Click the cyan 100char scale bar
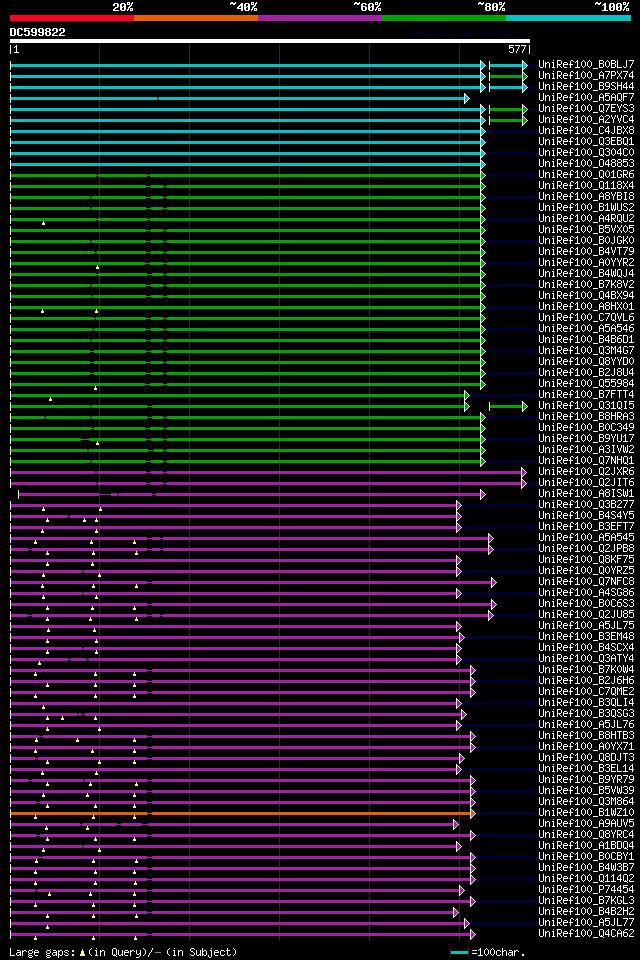 click(459, 953)
